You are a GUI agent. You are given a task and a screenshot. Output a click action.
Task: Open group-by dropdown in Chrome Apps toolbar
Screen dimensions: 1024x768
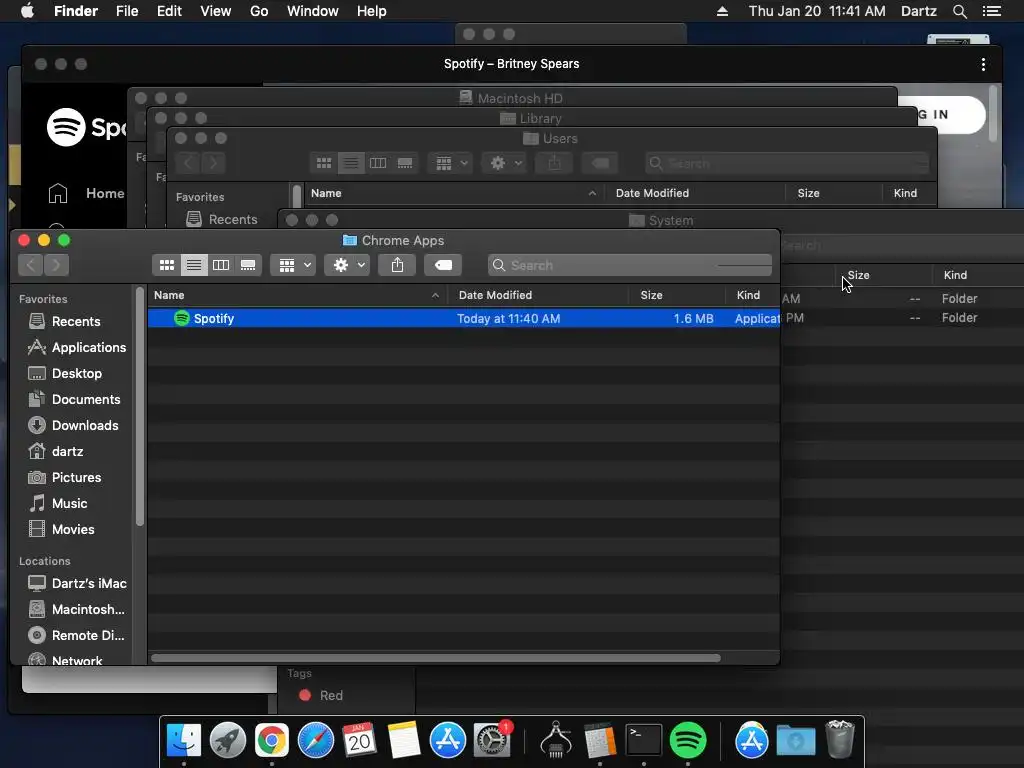click(x=294, y=265)
